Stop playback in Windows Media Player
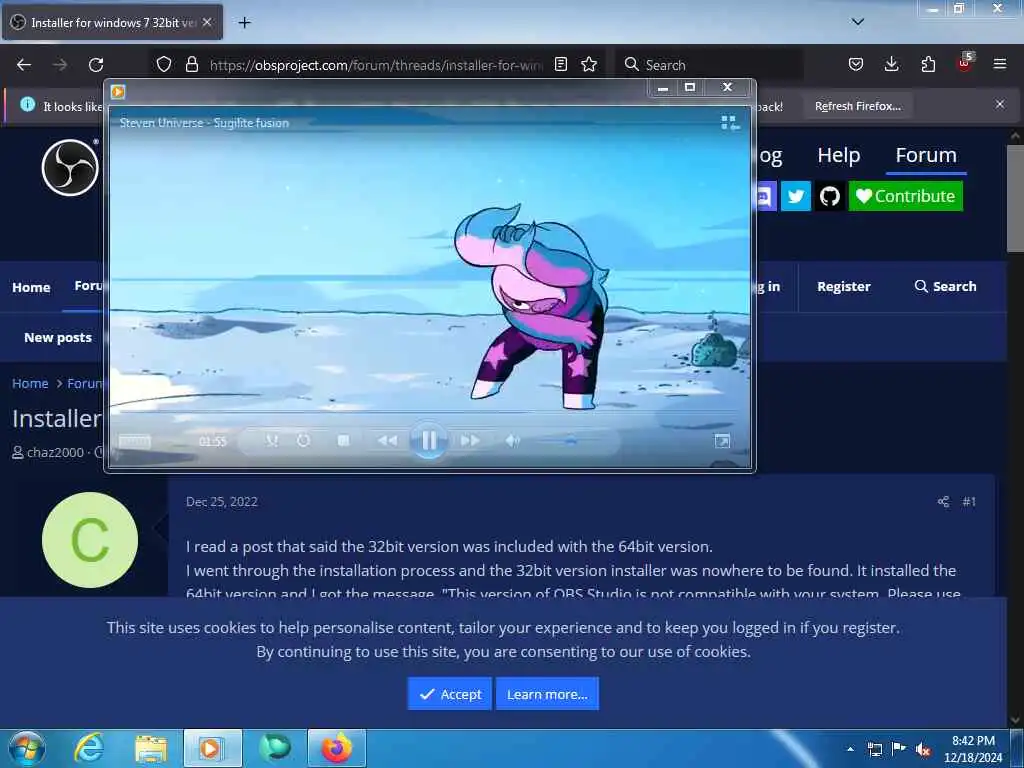This screenshot has width=1024, height=768. pos(343,441)
